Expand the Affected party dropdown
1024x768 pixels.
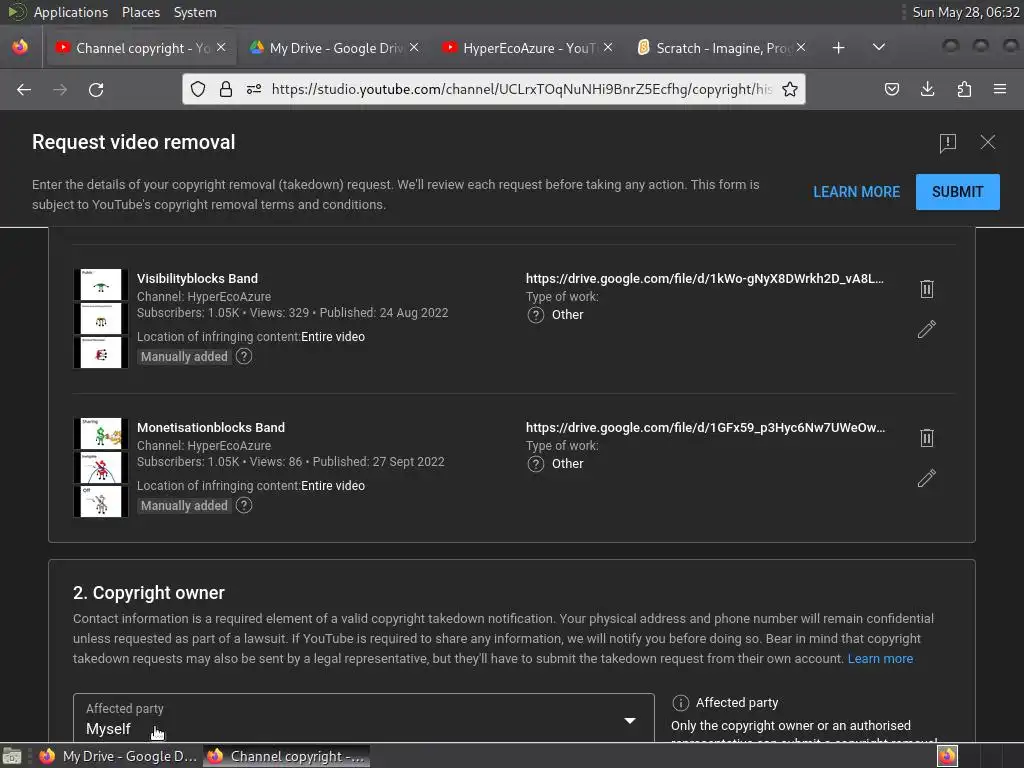click(x=364, y=718)
